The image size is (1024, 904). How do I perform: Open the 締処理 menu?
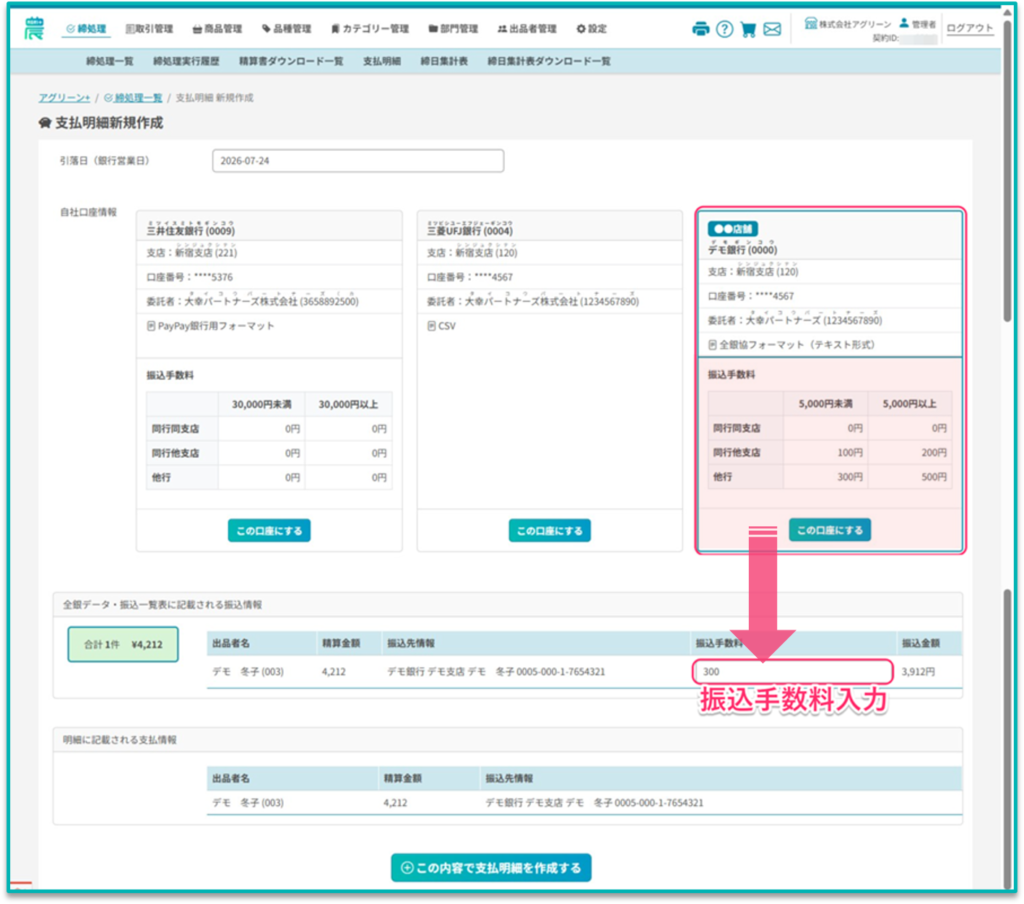pos(86,29)
